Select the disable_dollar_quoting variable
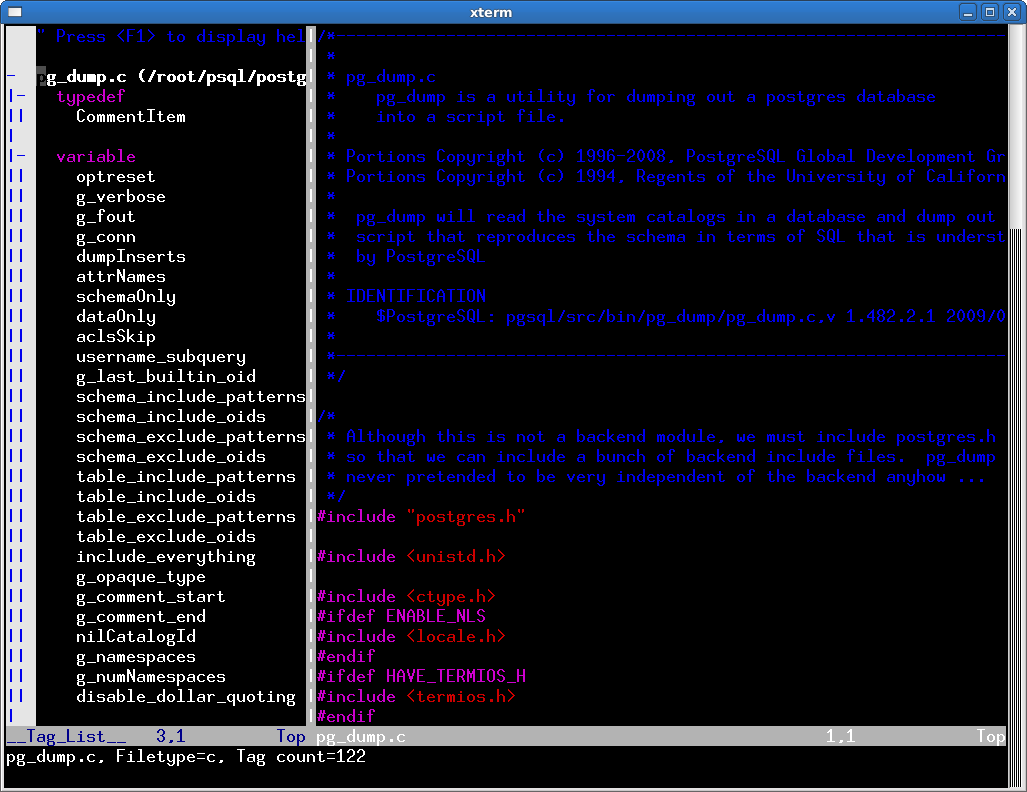 (186, 696)
